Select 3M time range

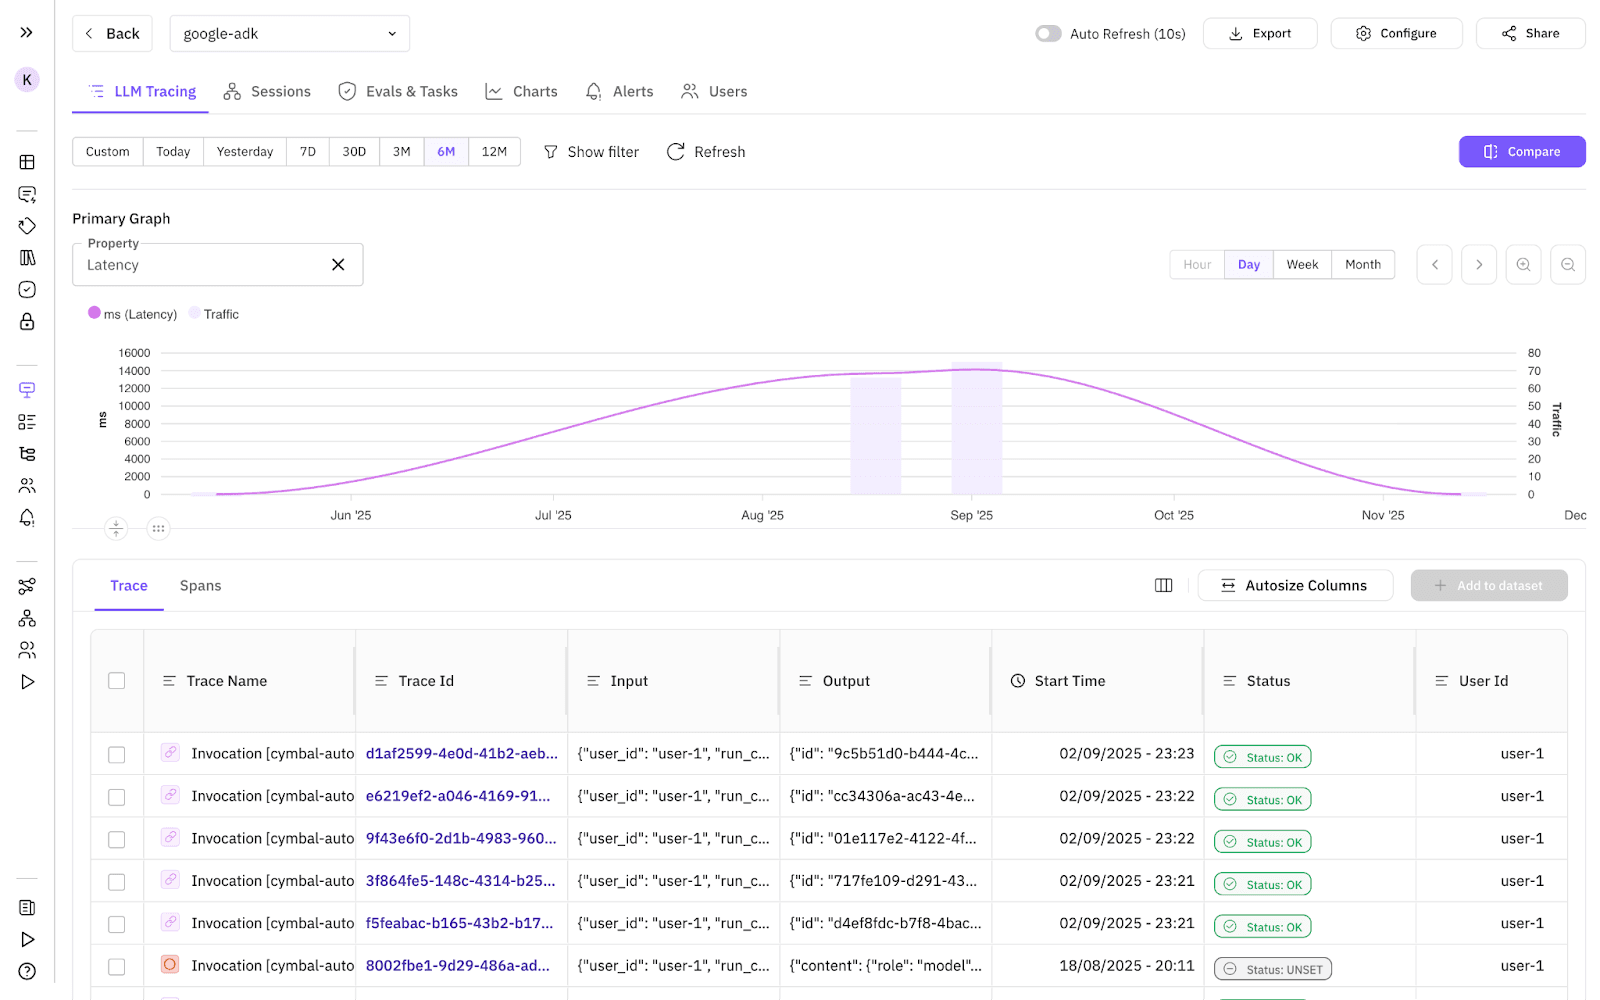402,152
